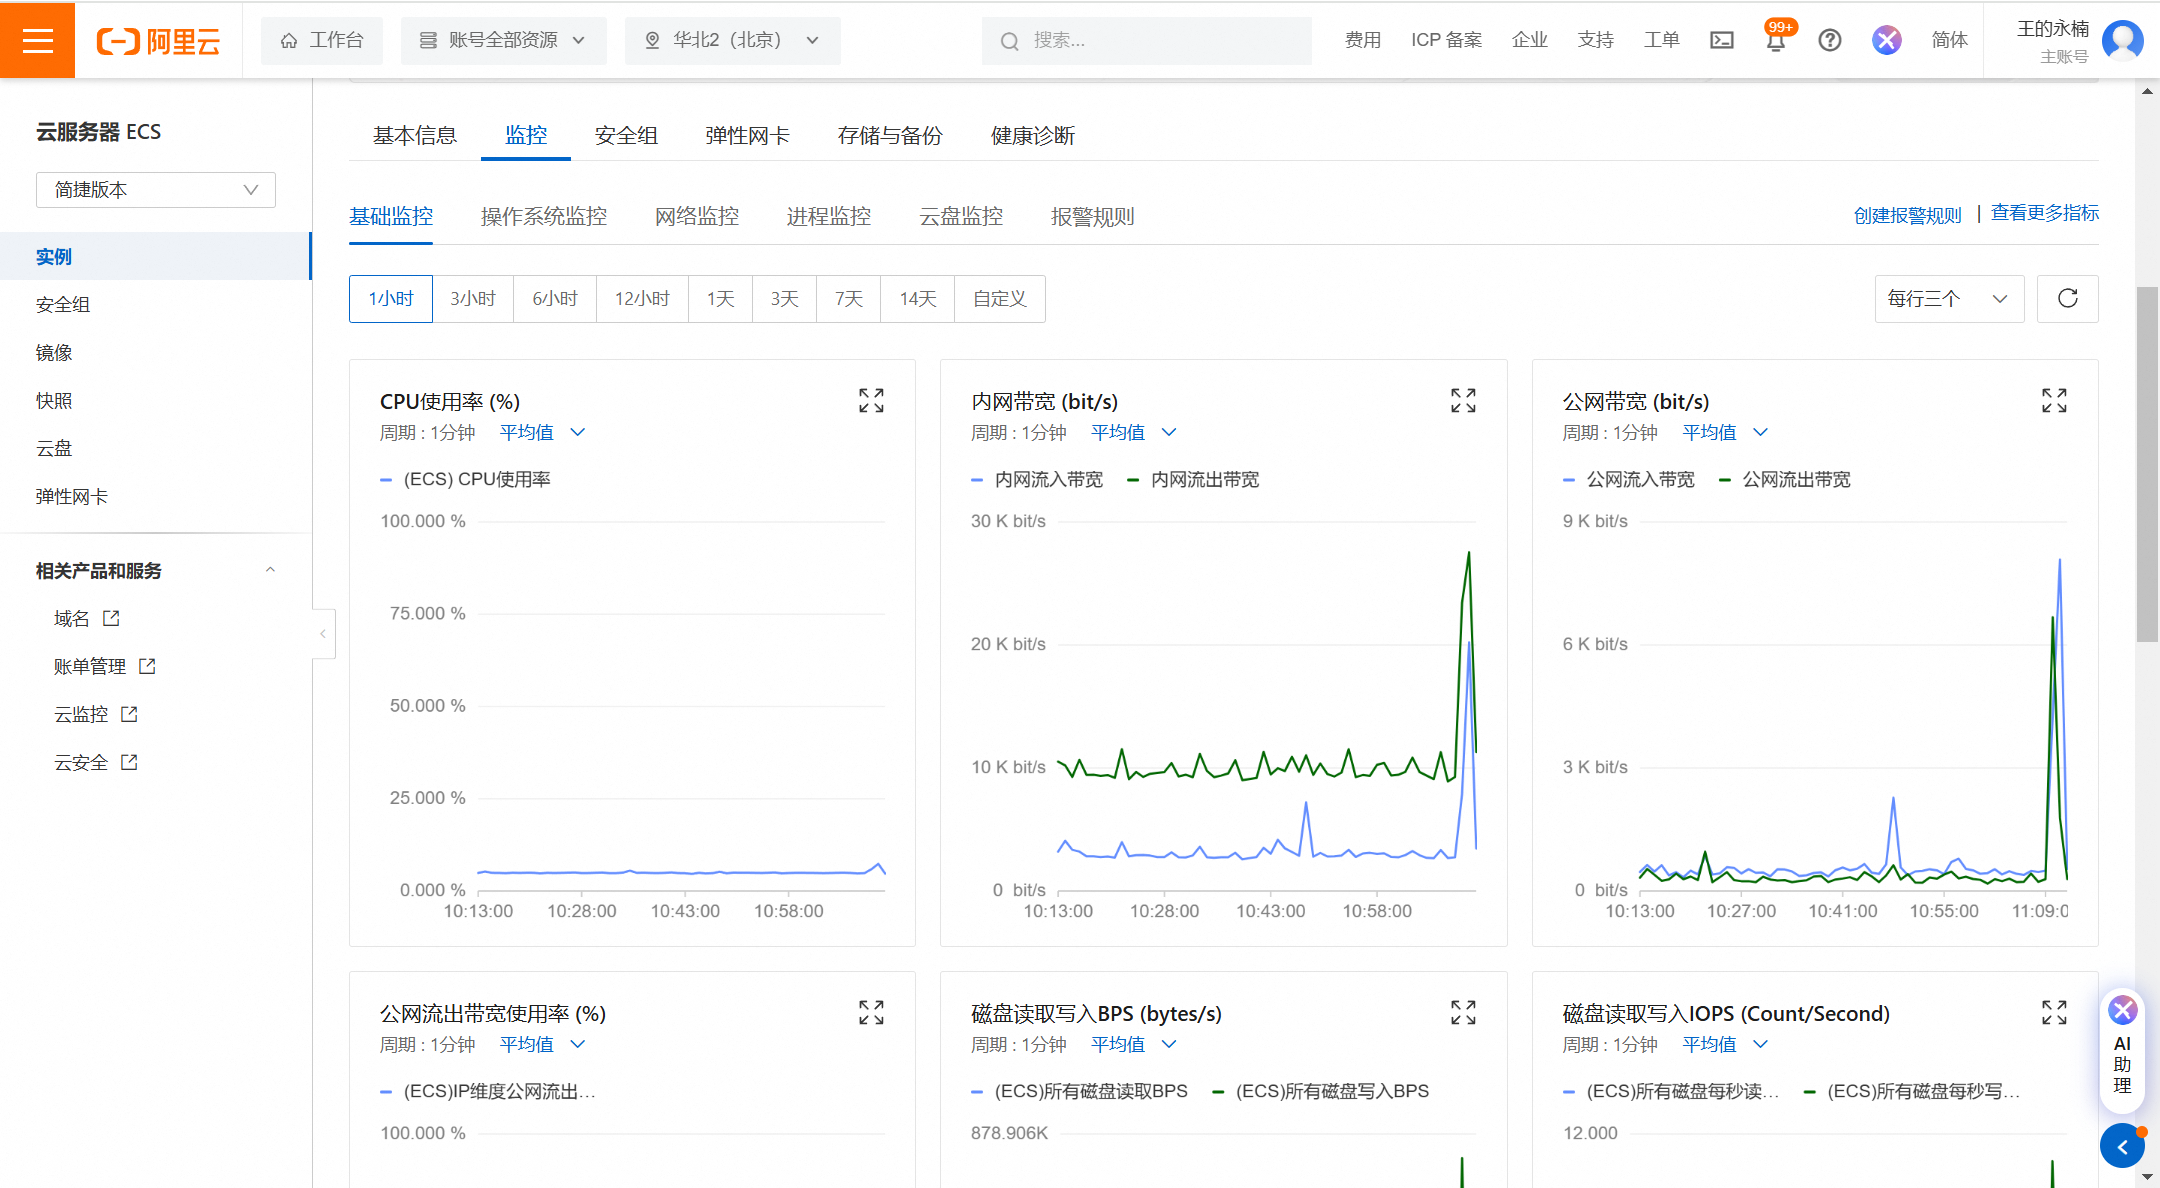The image size is (2160, 1188).
Task: Open region selector 华北2（北京）
Action: (x=732, y=40)
